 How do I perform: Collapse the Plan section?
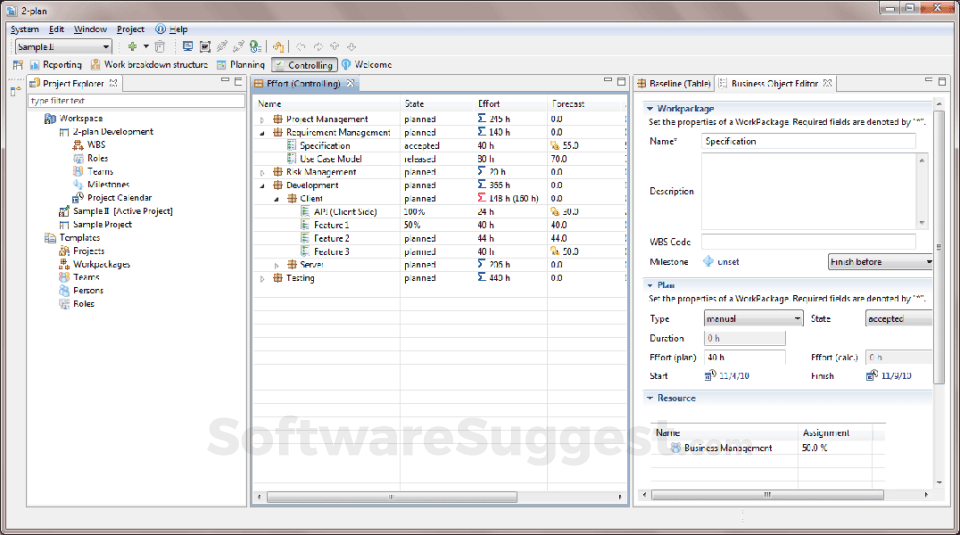(x=650, y=285)
